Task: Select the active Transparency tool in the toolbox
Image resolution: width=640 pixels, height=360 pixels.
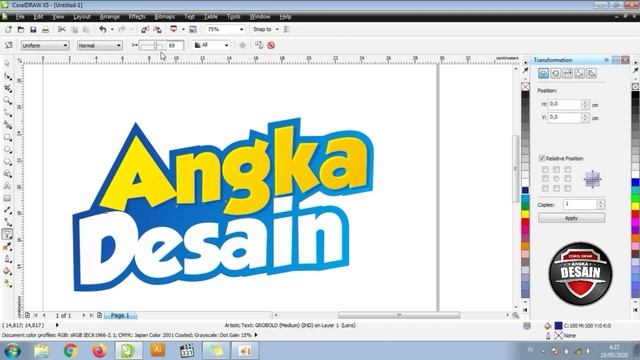Action: [x=7, y=234]
